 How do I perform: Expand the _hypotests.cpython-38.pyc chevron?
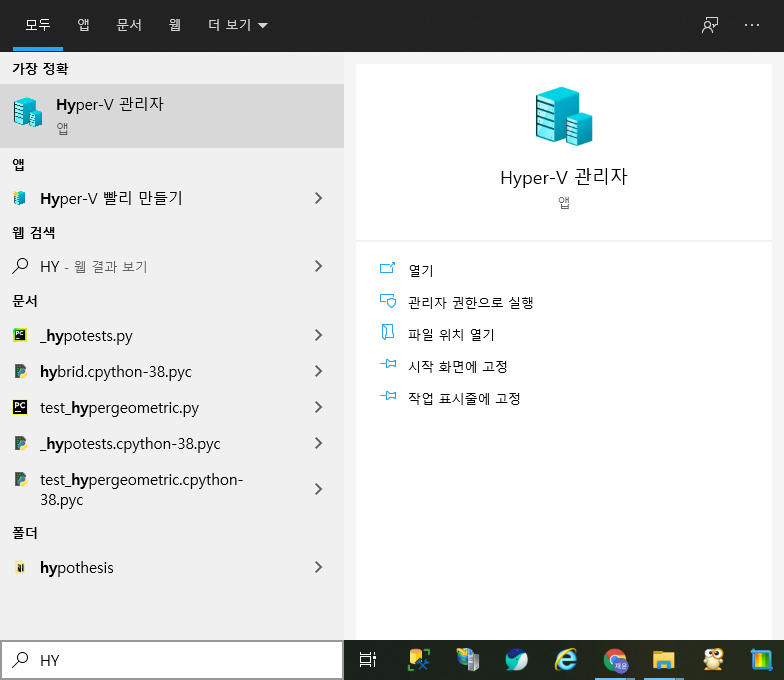pyautogui.click(x=318, y=443)
